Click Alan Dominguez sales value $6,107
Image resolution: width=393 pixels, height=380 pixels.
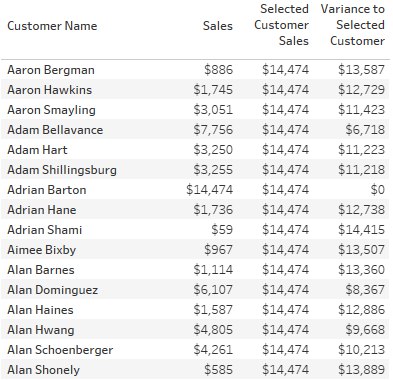click(213, 290)
